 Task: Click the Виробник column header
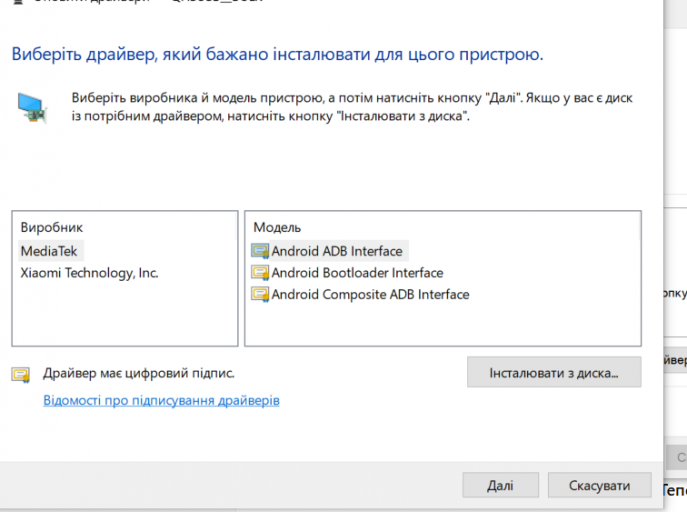(x=52, y=227)
